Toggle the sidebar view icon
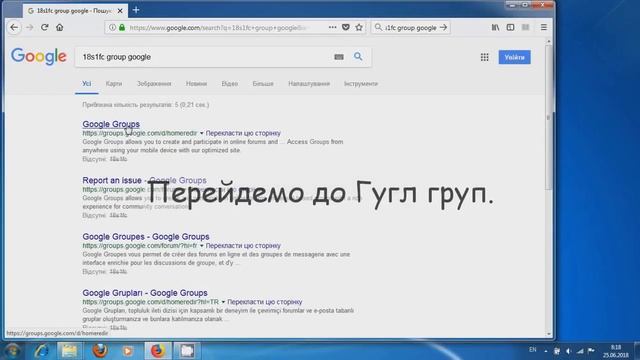Screen dimensions: 640x360 (x=510, y=27)
